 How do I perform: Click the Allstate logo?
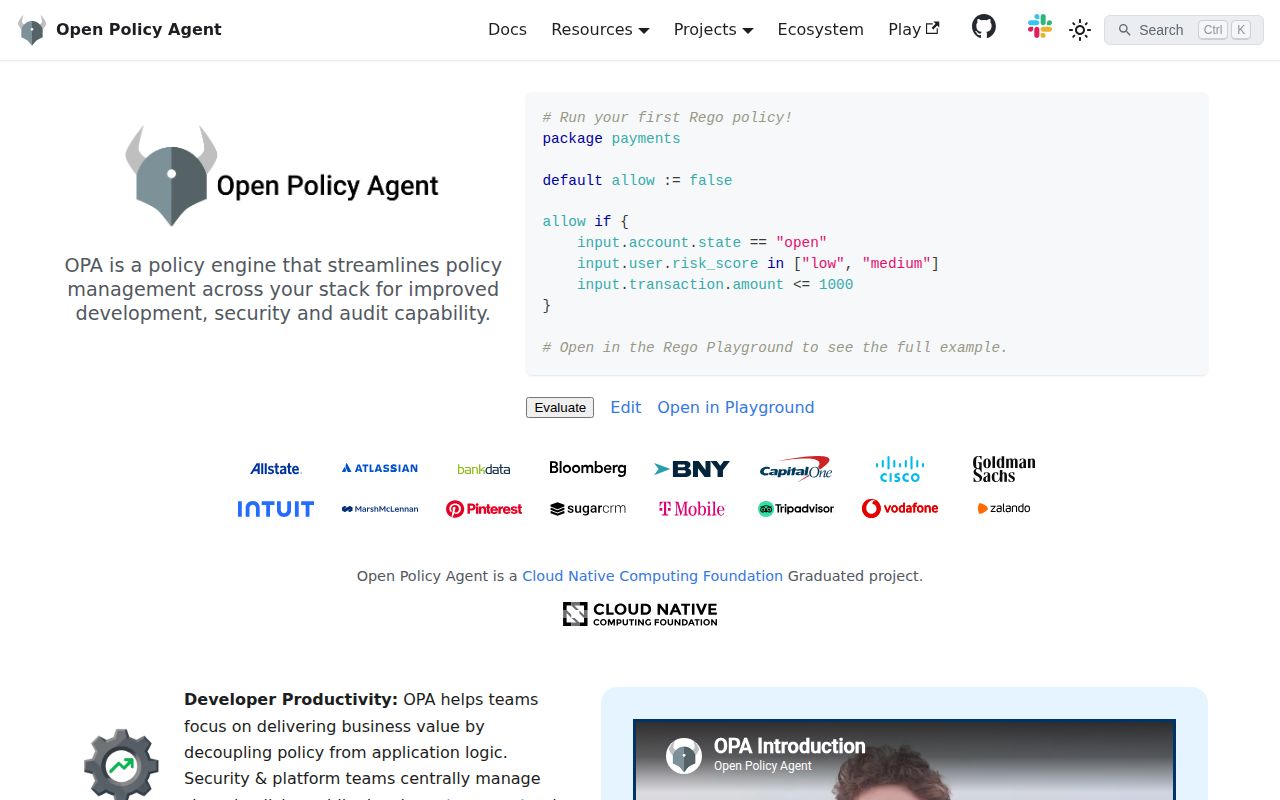click(275, 468)
